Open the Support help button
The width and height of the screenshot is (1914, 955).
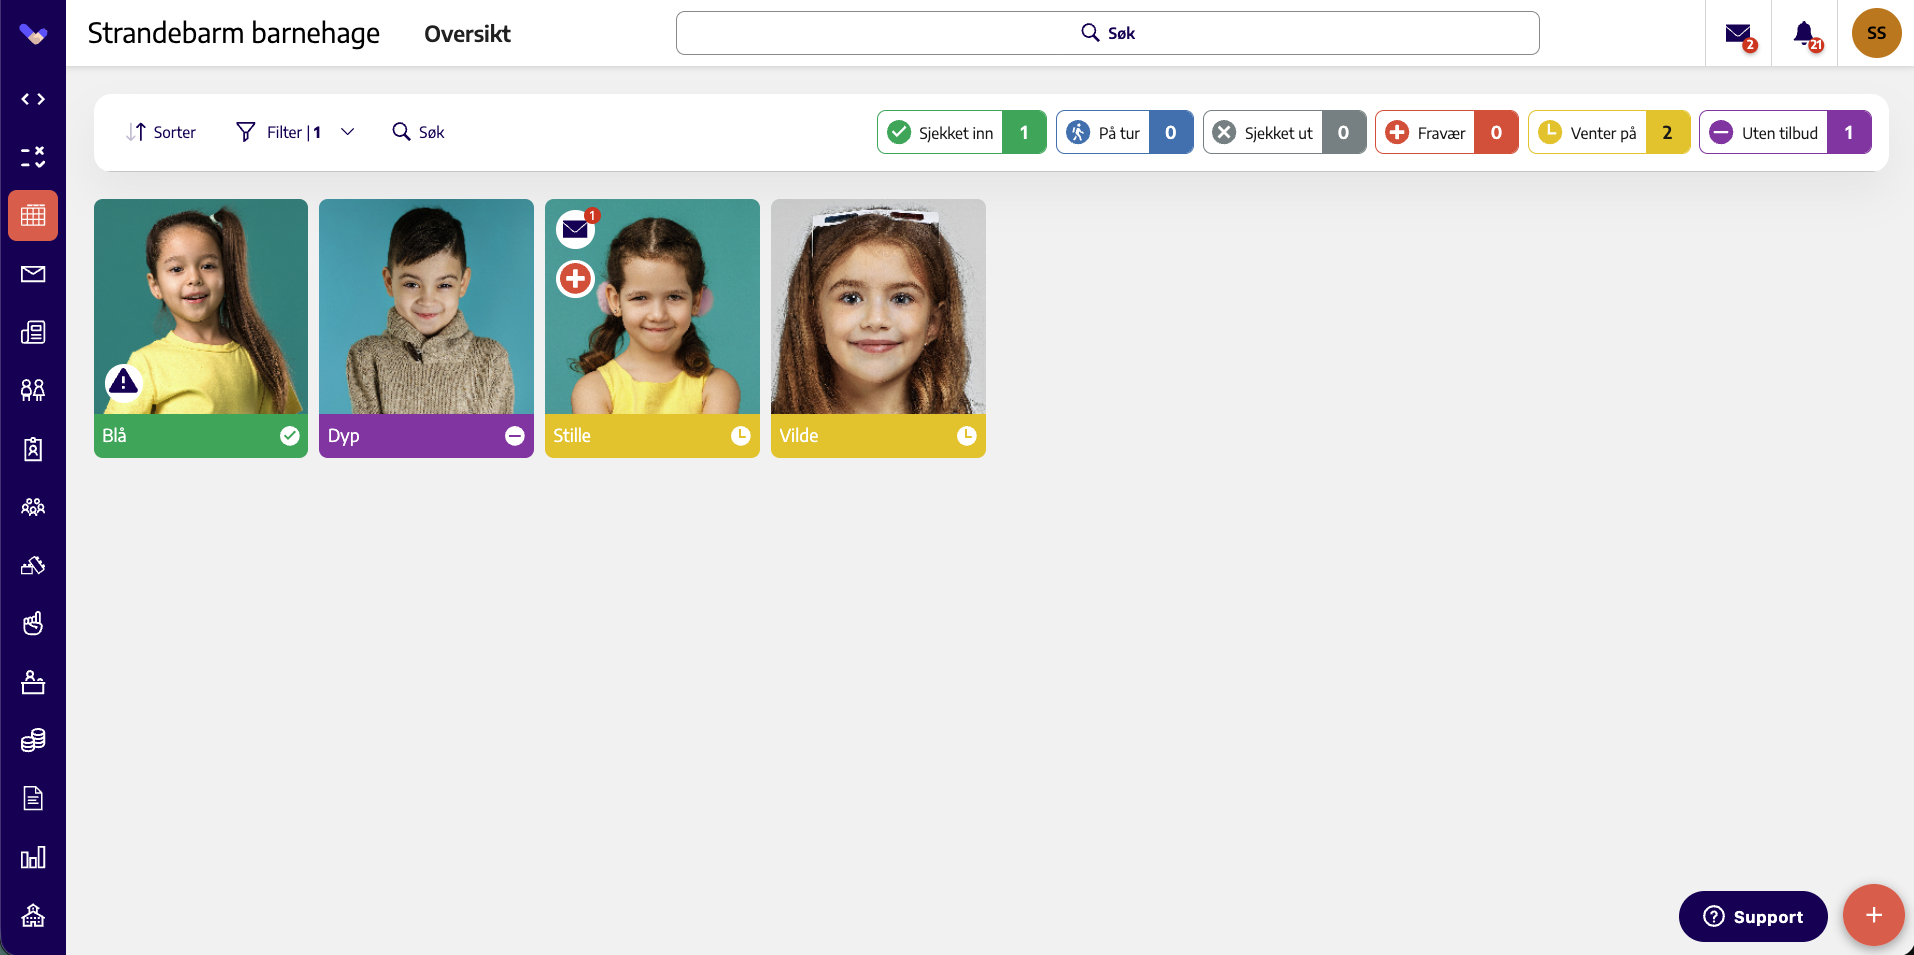tap(1753, 916)
